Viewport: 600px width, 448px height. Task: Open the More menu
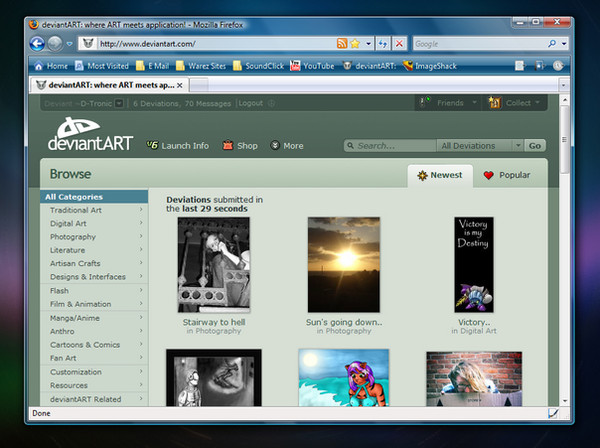tap(287, 145)
